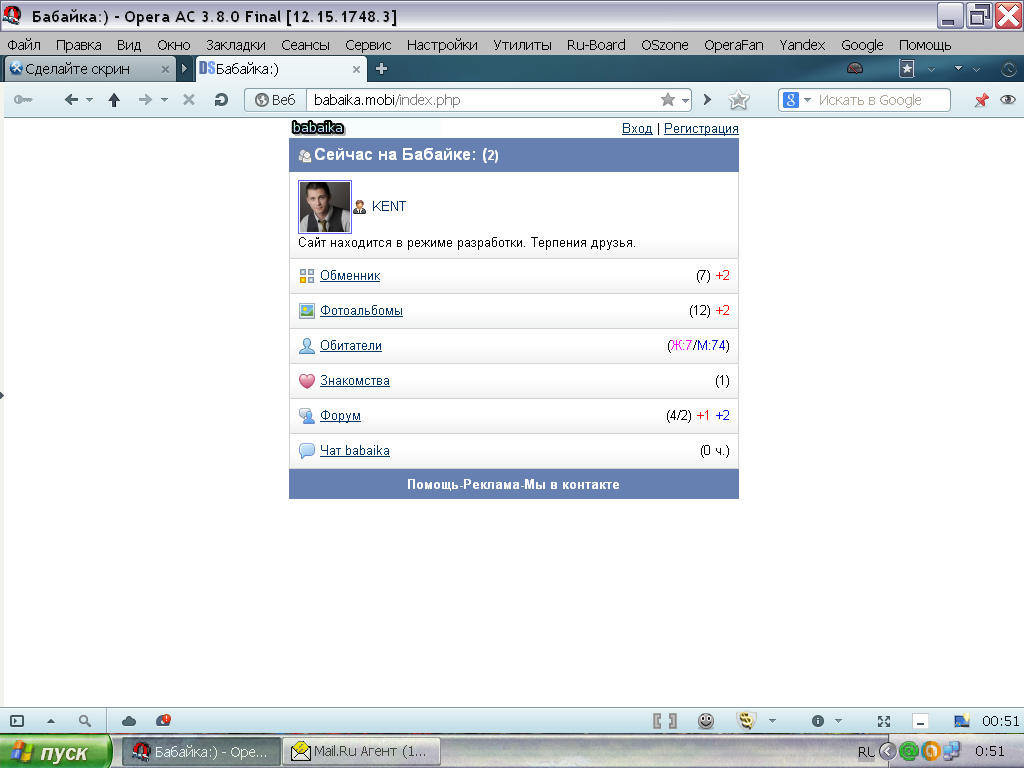Click the Up one level arrow icon

(x=114, y=100)
